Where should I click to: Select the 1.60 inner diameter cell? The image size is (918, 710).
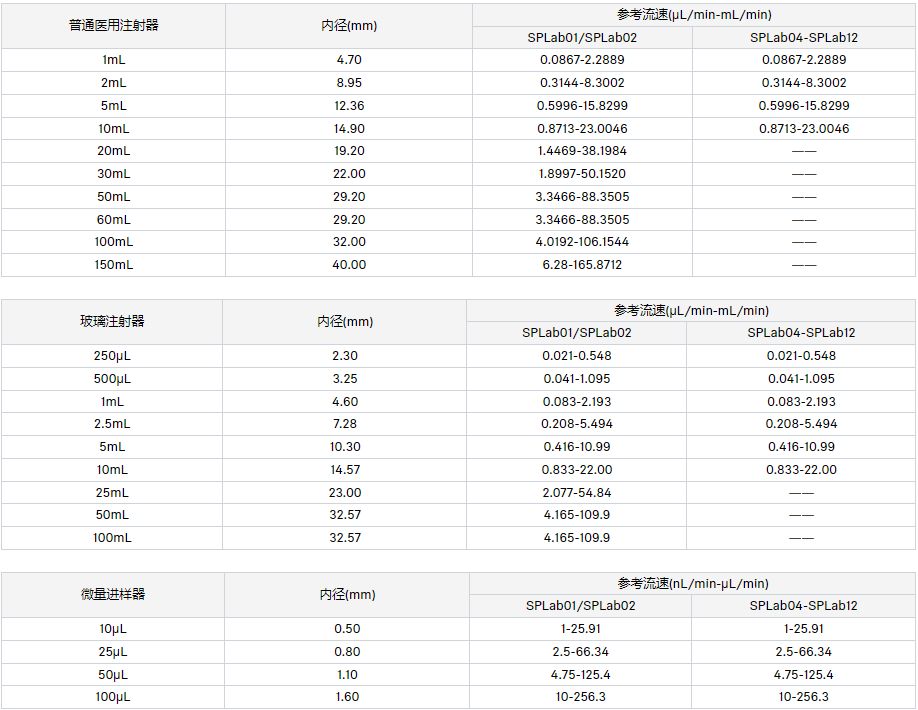[346, 697]
